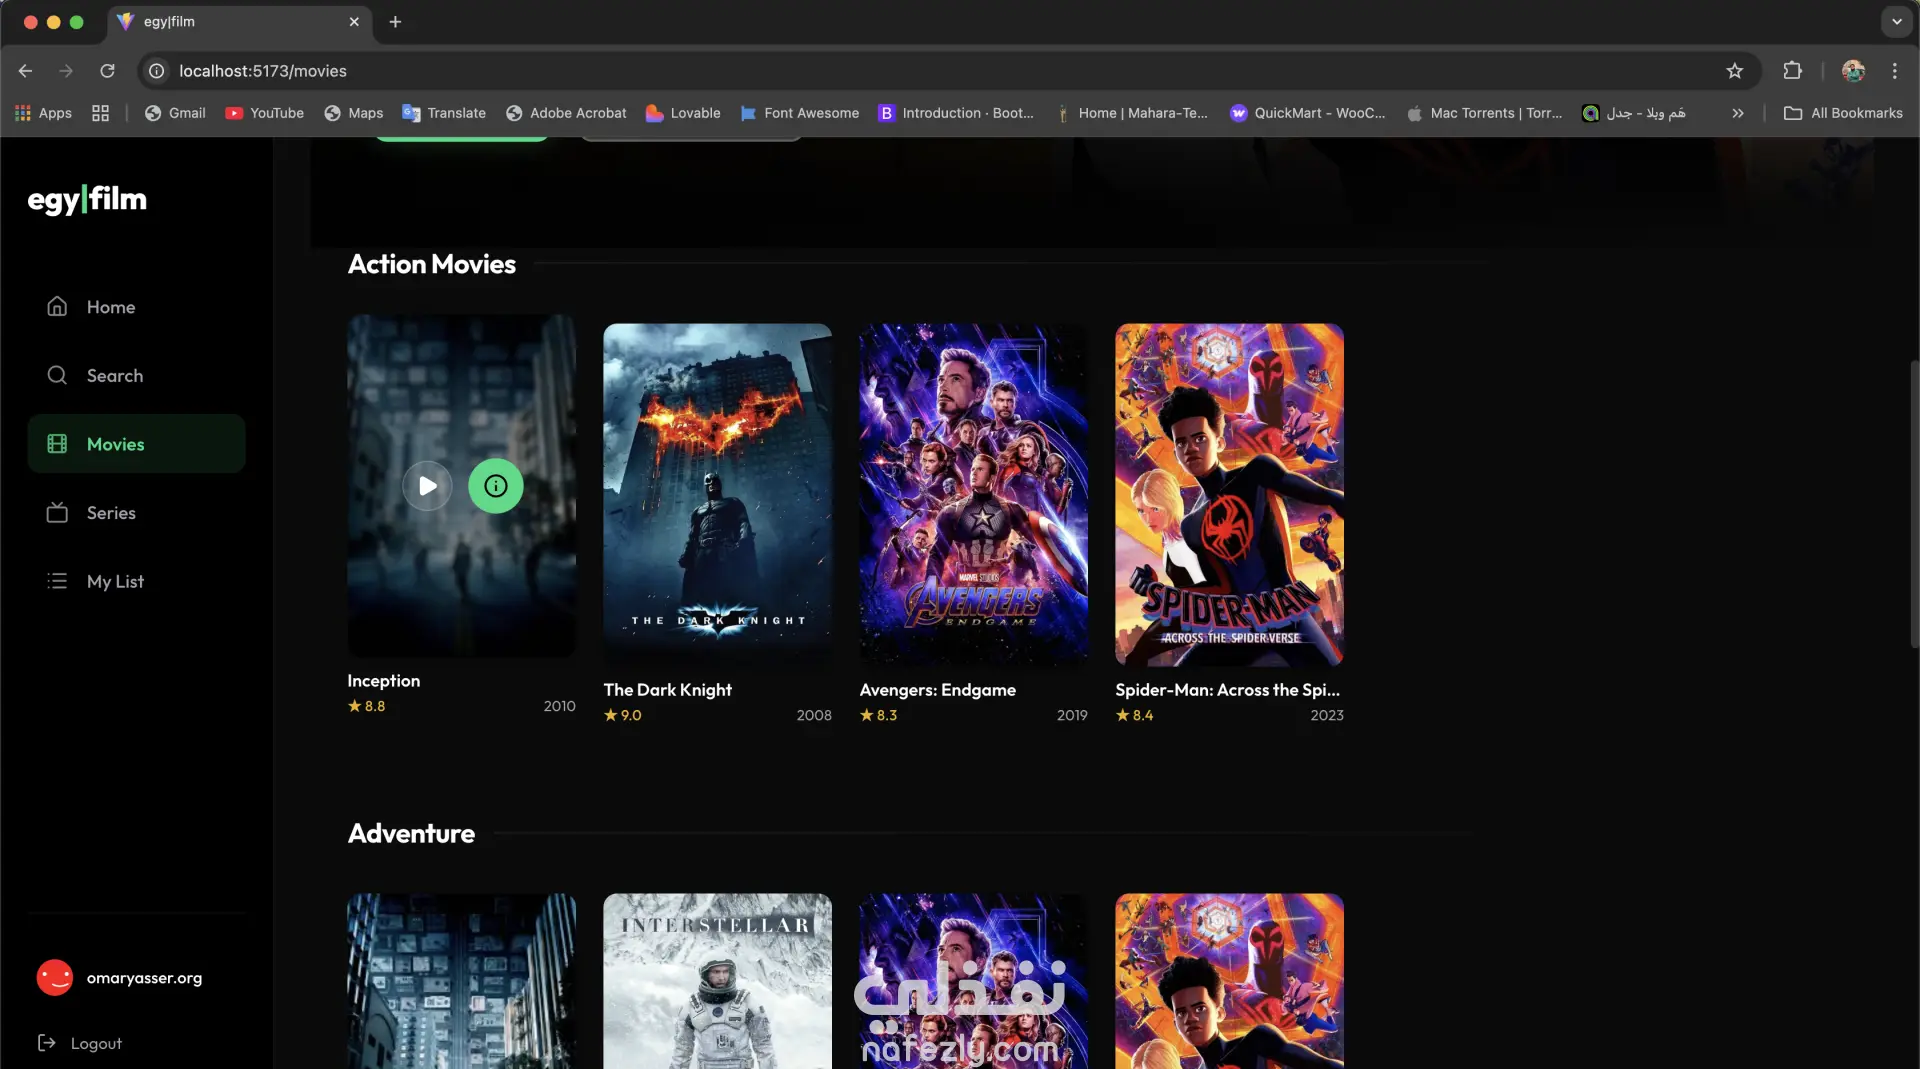Open Spider-Man poster in Adventure row

[x=1229, y=981]
